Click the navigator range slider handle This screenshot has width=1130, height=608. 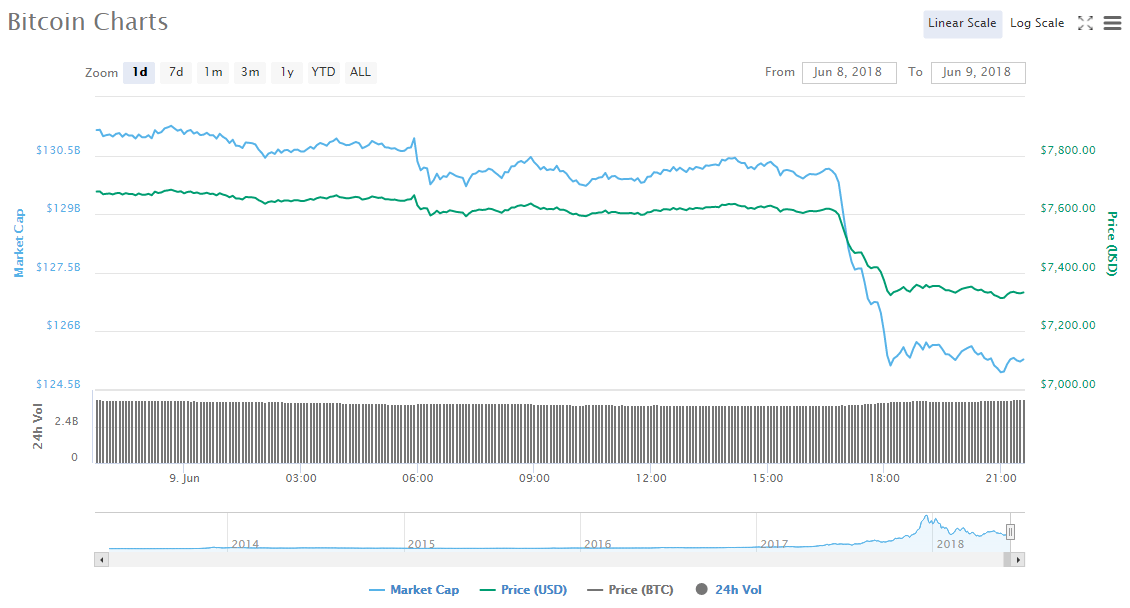pyautogui.click(x=1010, y=531)
